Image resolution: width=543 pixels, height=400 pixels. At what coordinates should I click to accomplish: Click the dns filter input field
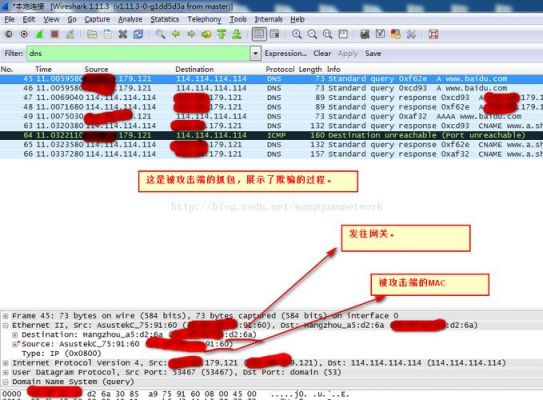[138, 54]
